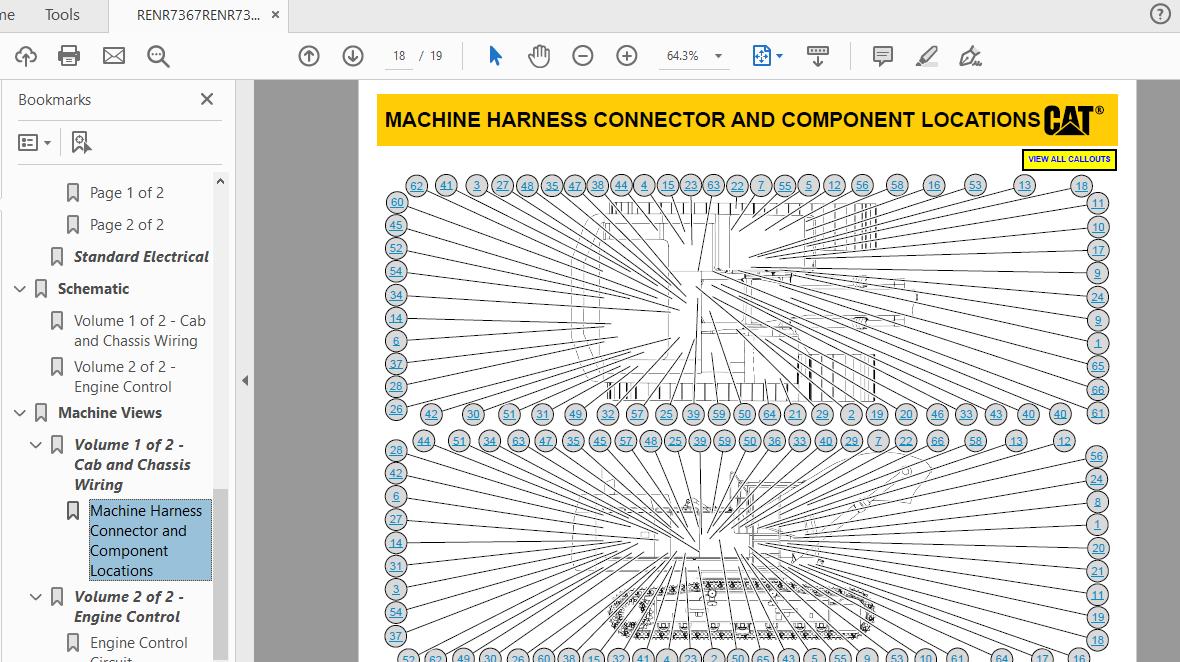Open the find text magnifier tool
Viewport: 1180px width, 662px height.
click(158, 56)
